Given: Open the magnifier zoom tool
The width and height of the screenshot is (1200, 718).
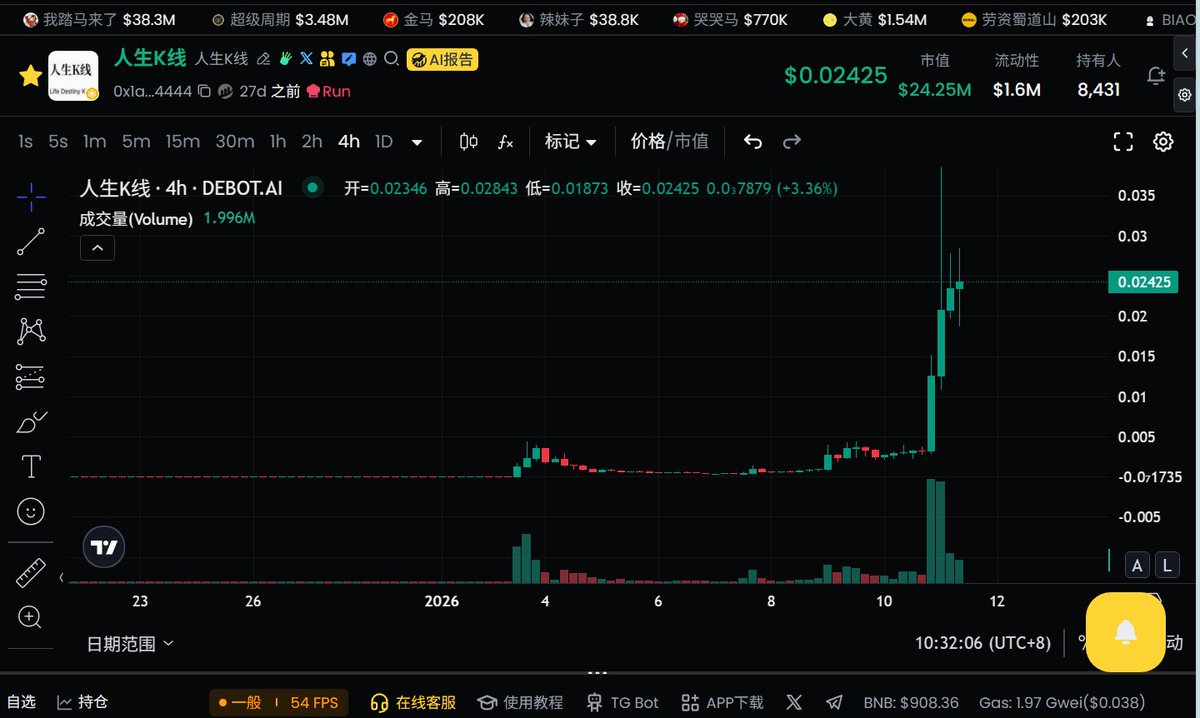Looking at the screenshot, I should click(x=30, y=617).
